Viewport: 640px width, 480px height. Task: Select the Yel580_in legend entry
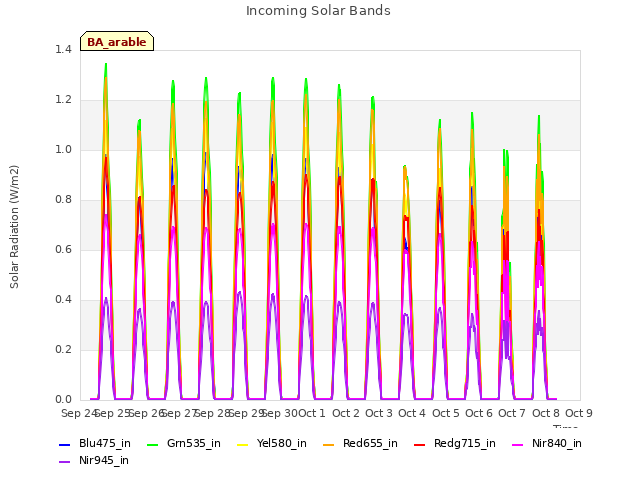[x=272, y=443]
